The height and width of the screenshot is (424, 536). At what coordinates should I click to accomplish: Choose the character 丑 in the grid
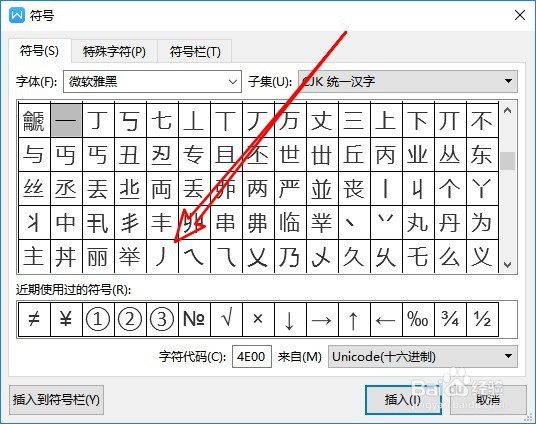130,155
